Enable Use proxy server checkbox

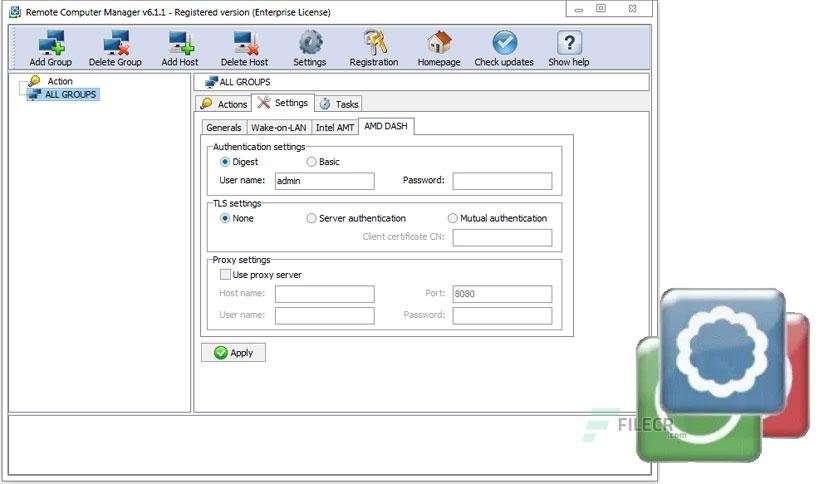(226, 275)
